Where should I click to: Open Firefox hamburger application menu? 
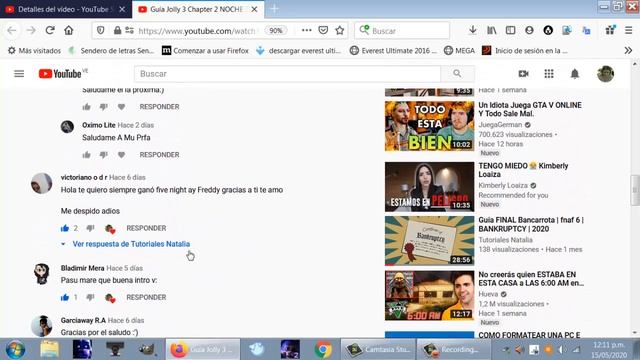tap(629, 30)
